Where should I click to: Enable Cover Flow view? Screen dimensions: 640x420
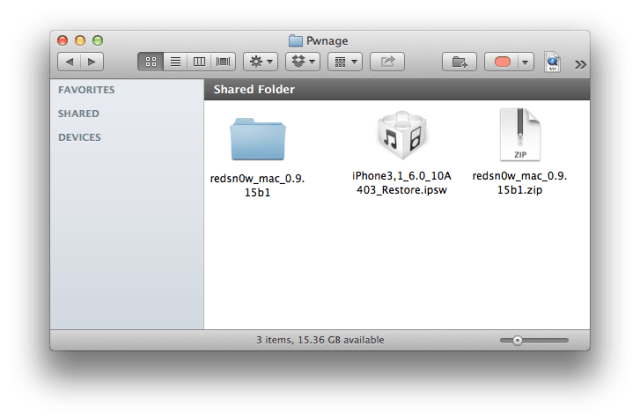pyautogui.click(x=222, y=62)
